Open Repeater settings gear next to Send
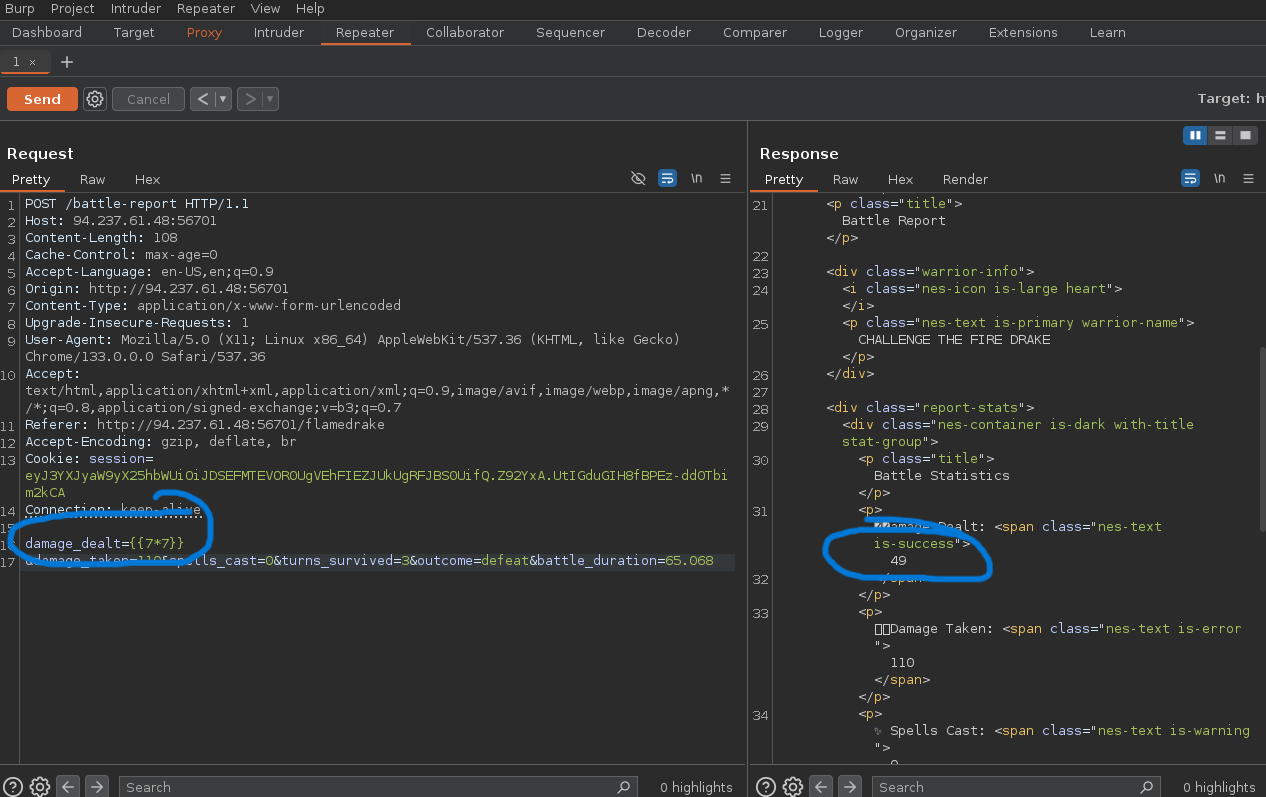The height and width of the screenshot is (797, 1266). (x=95, y=99)
